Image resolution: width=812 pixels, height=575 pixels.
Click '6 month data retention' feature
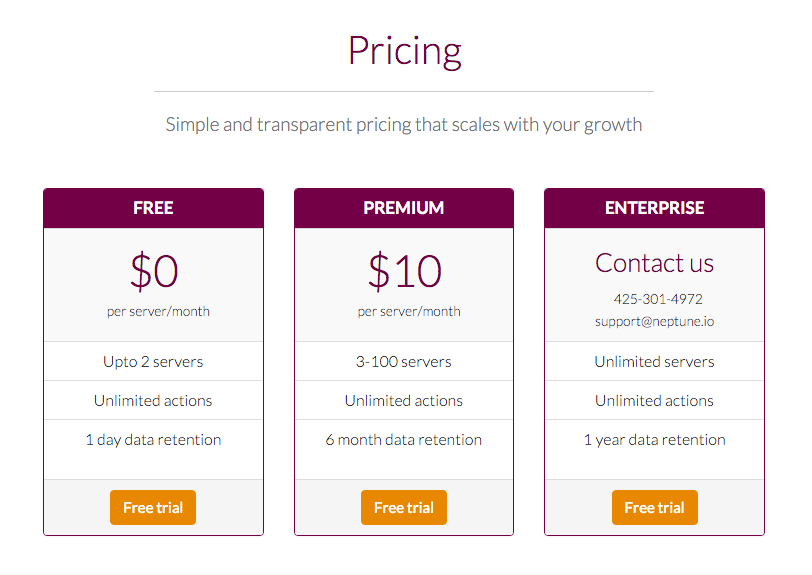click(x=404, y=439)
